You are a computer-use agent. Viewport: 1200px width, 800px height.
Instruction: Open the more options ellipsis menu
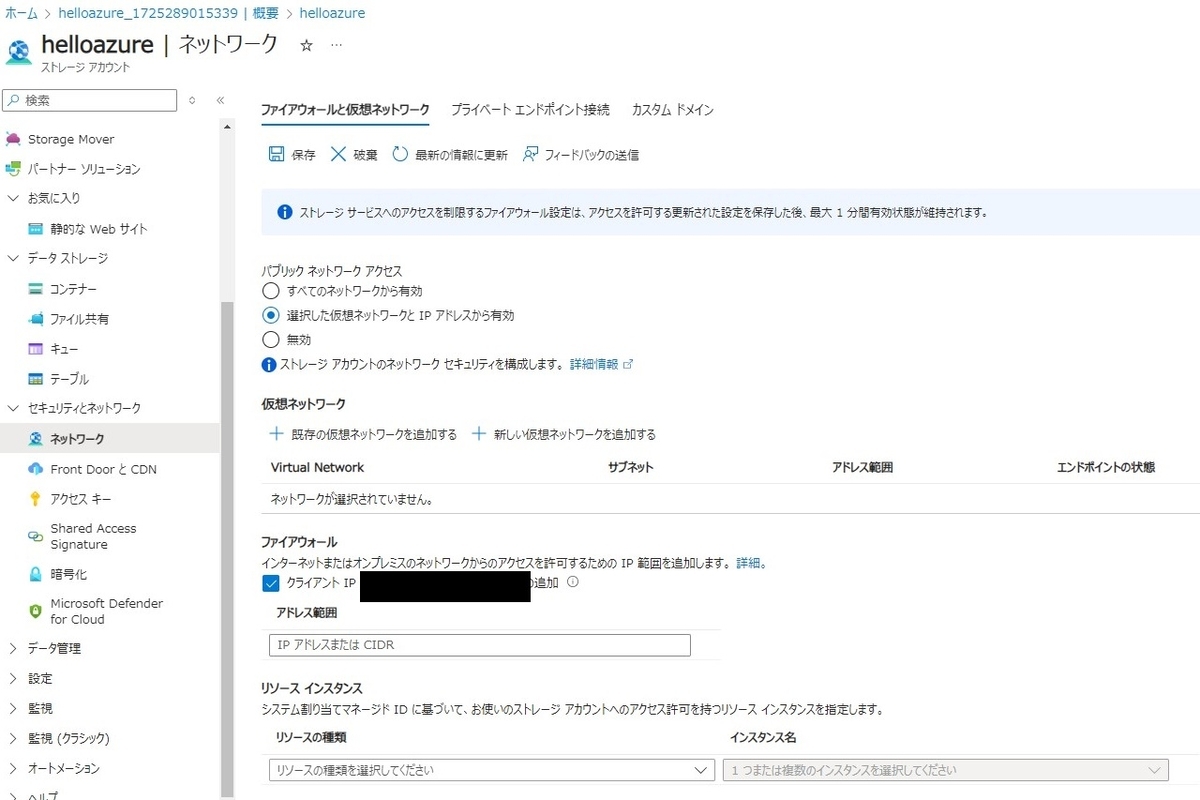click(336, 46)
